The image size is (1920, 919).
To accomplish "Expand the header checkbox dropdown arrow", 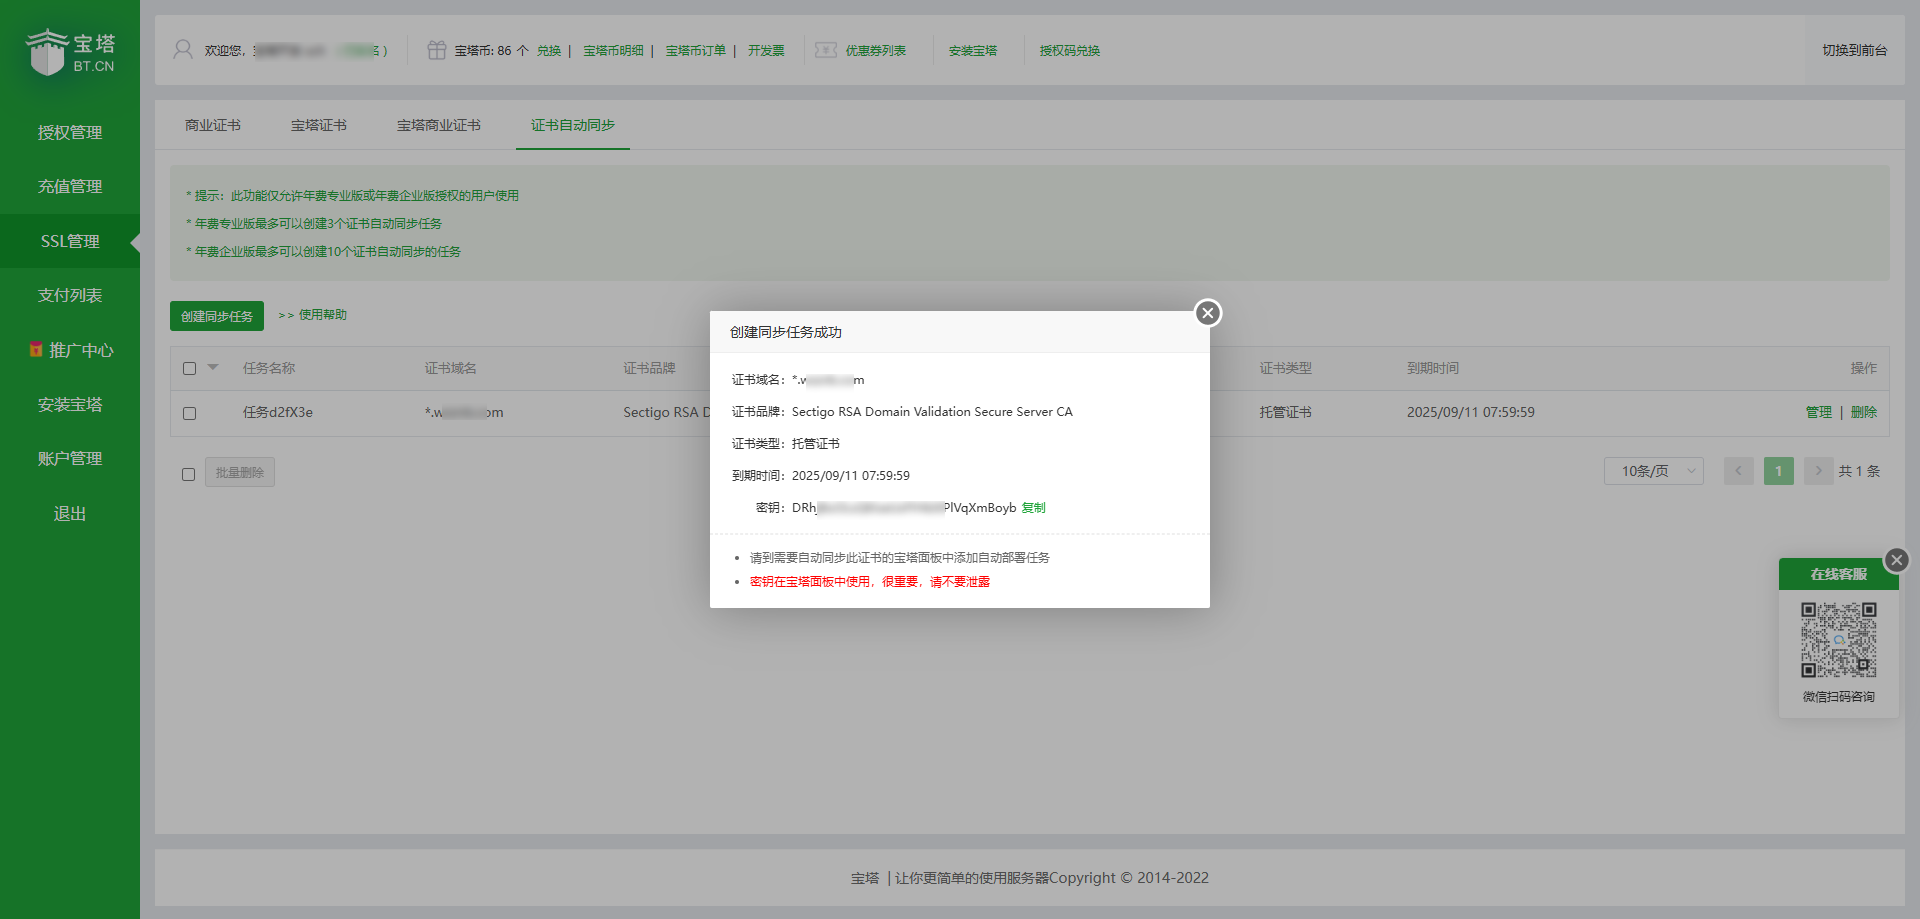I will [213, 367].
